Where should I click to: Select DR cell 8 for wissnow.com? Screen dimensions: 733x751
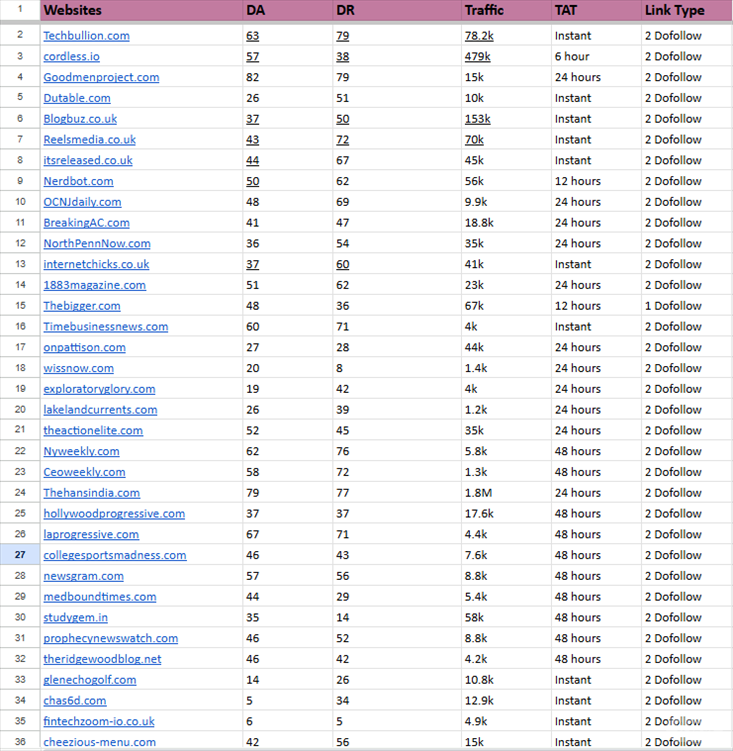point(397,368)
